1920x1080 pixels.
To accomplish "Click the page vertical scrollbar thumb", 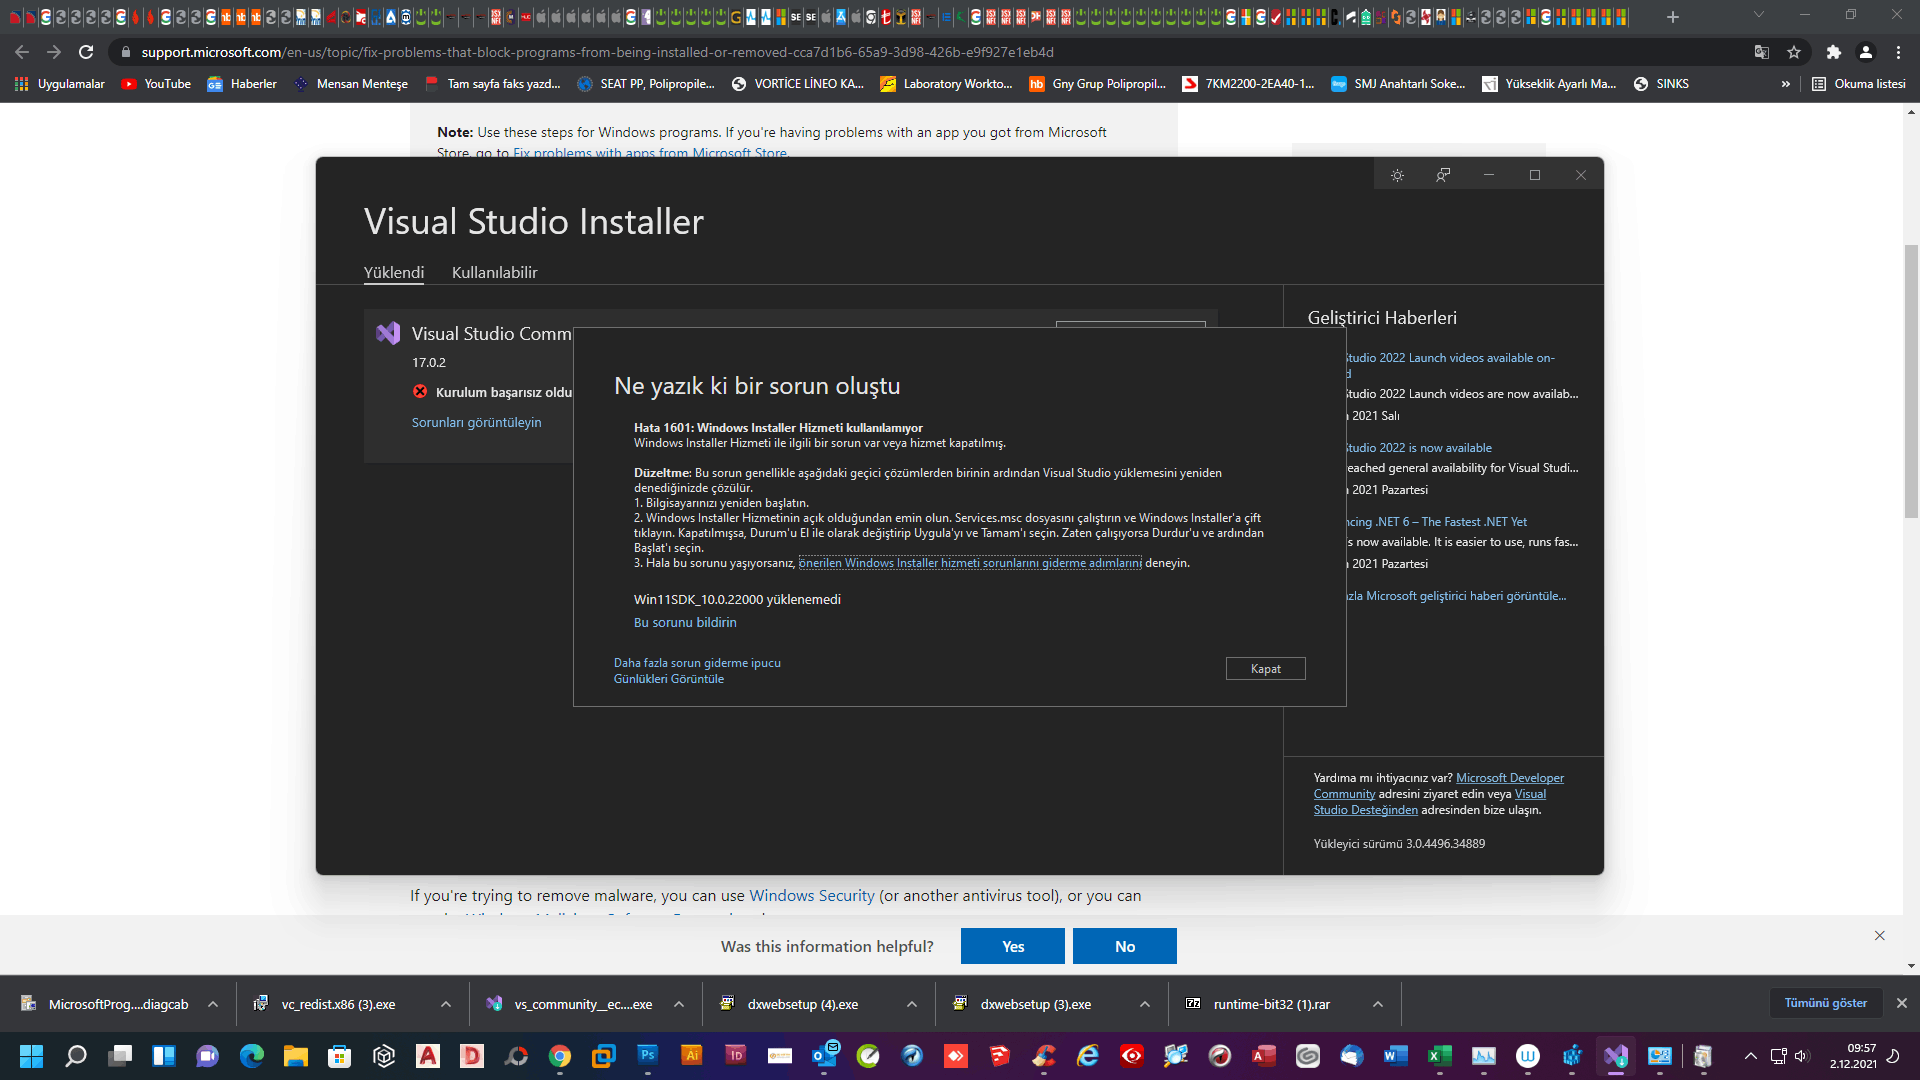I will point(1911,380).
